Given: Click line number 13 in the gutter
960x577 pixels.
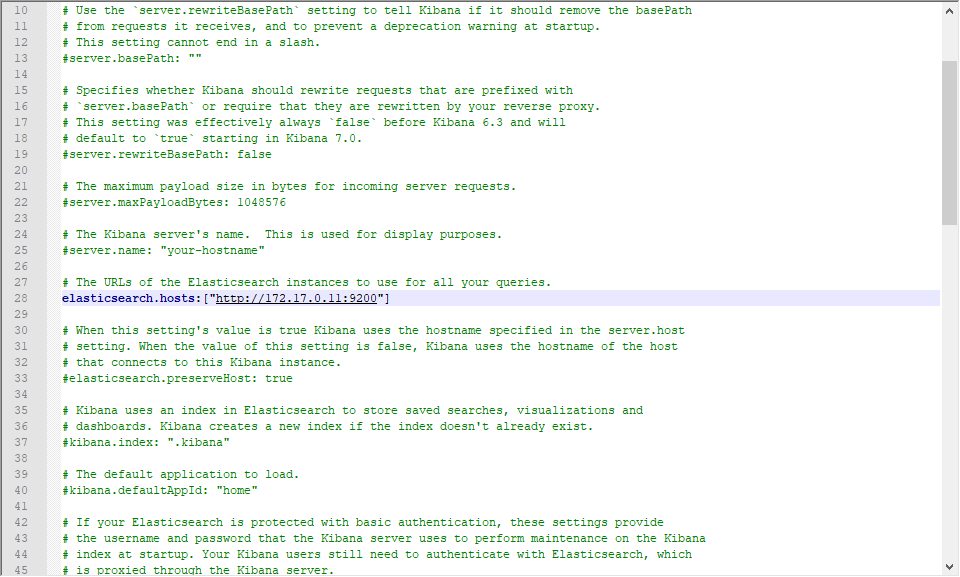Looking at the screenshot, I should point(21,58).
